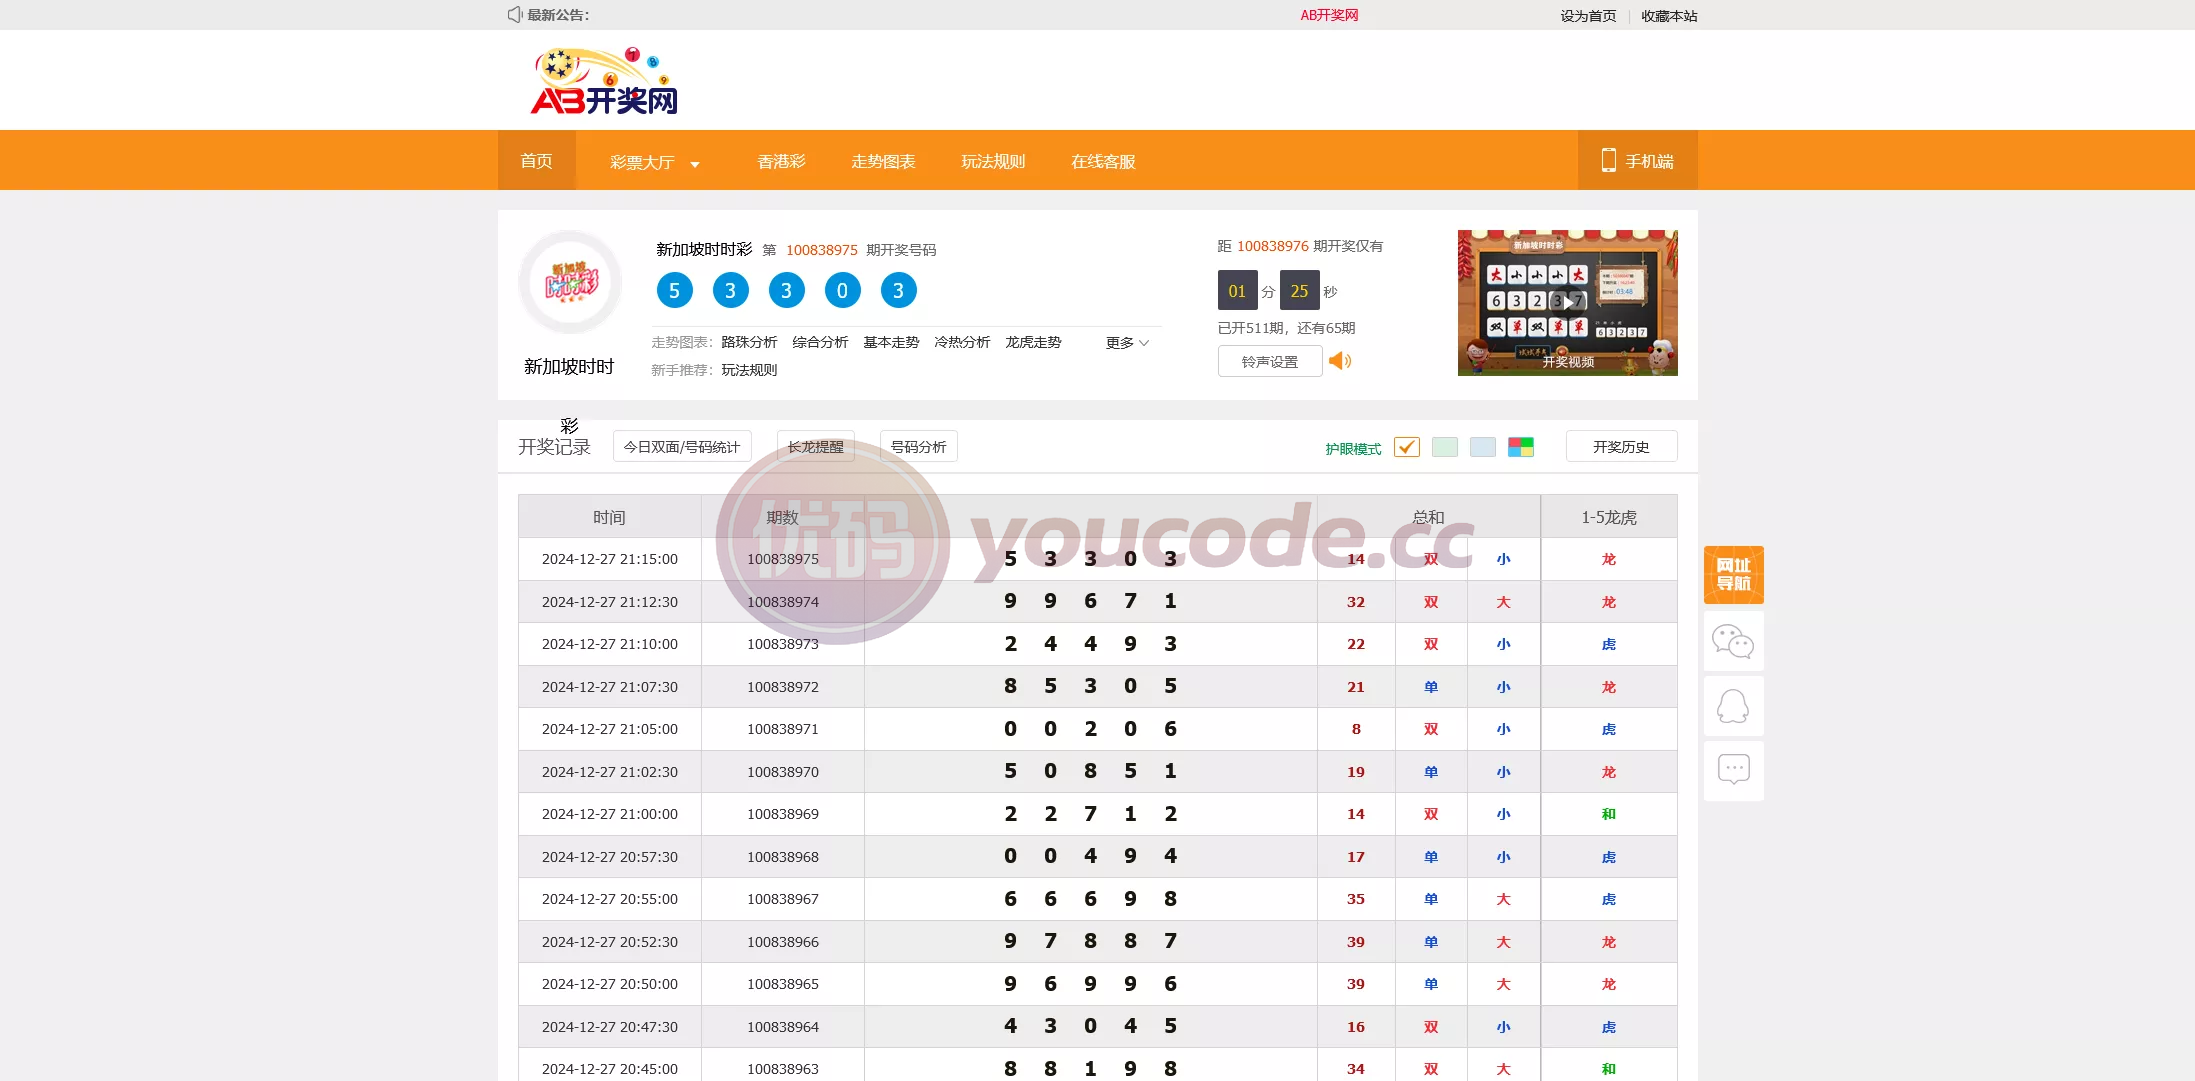Select the multicolor theme swatch

1520,447
